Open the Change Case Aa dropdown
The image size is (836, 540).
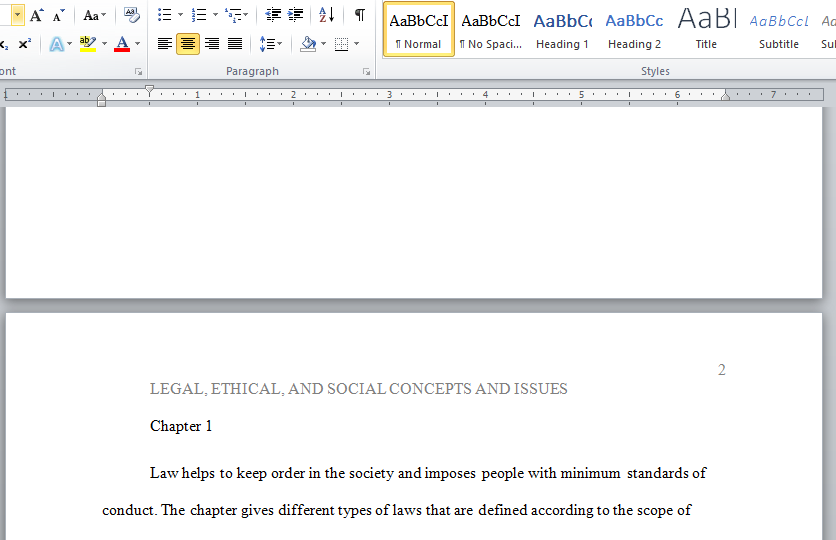(x=94, y=15)
